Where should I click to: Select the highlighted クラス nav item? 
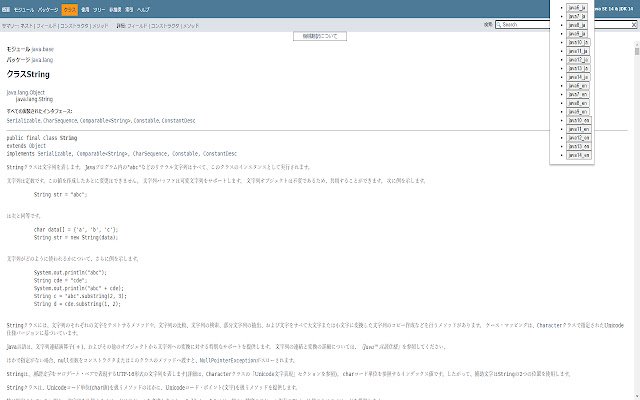[x=70, y=10]
